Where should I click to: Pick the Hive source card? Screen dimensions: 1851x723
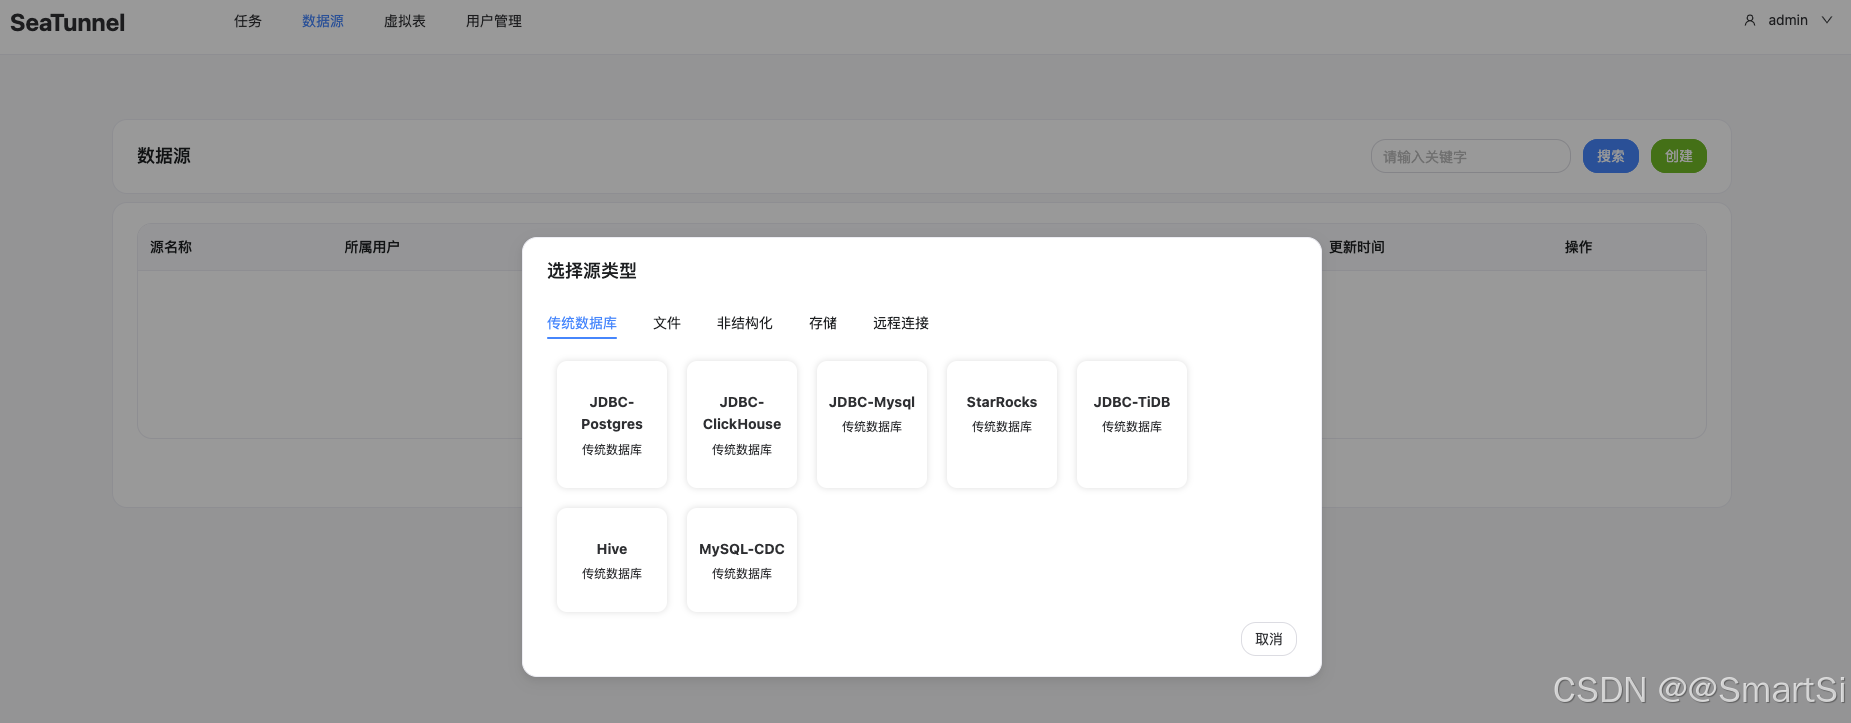coord(612,560)
